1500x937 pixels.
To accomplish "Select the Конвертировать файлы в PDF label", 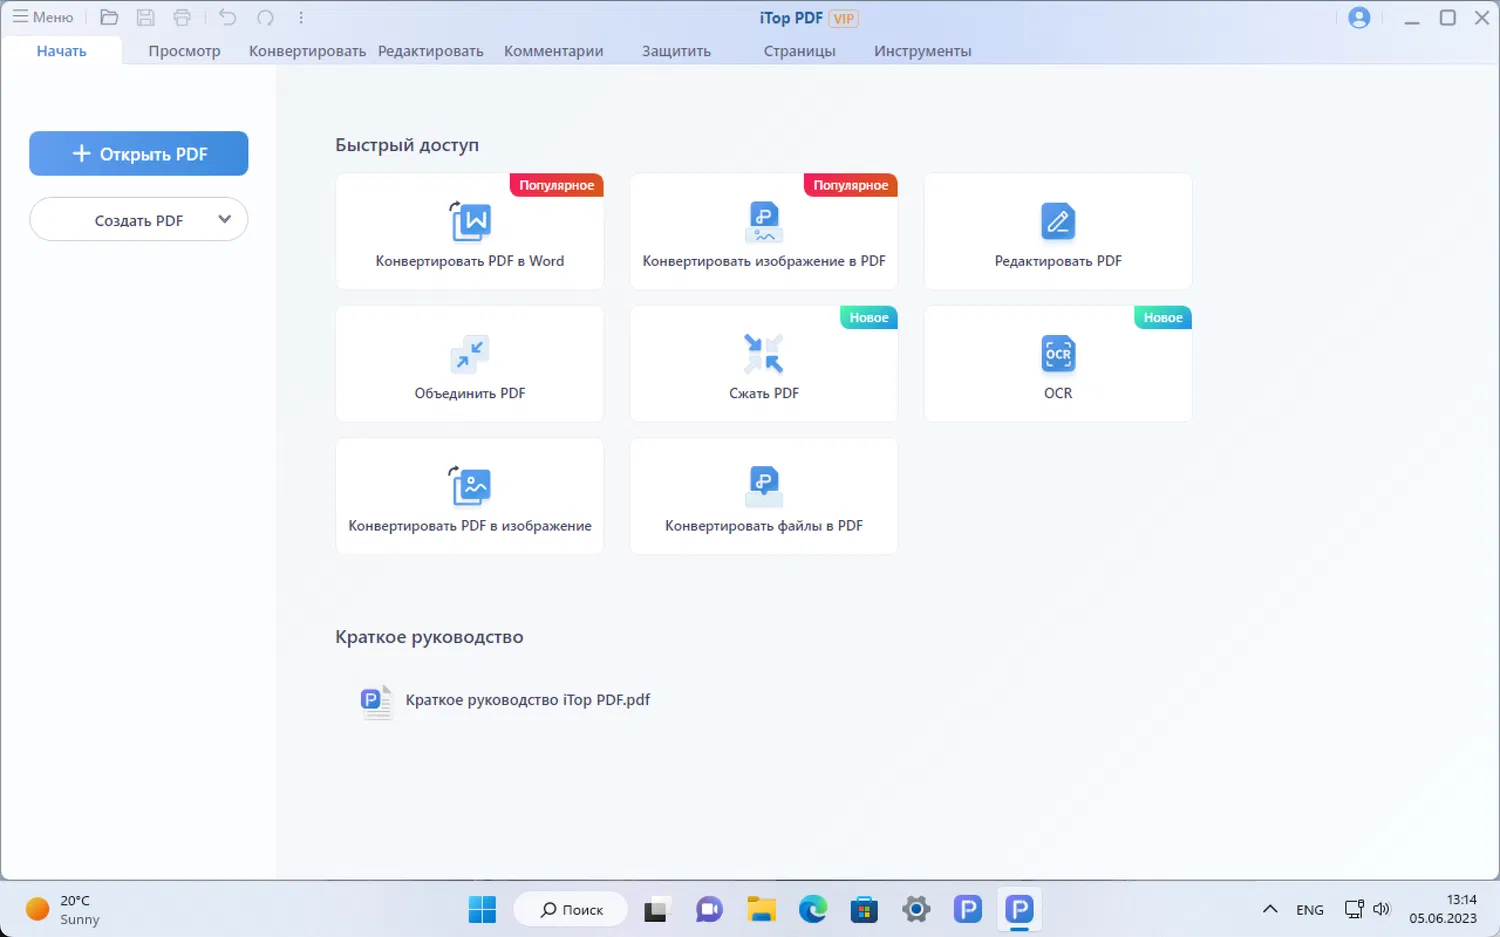I will pyautogui.click(x=764, y=526).
